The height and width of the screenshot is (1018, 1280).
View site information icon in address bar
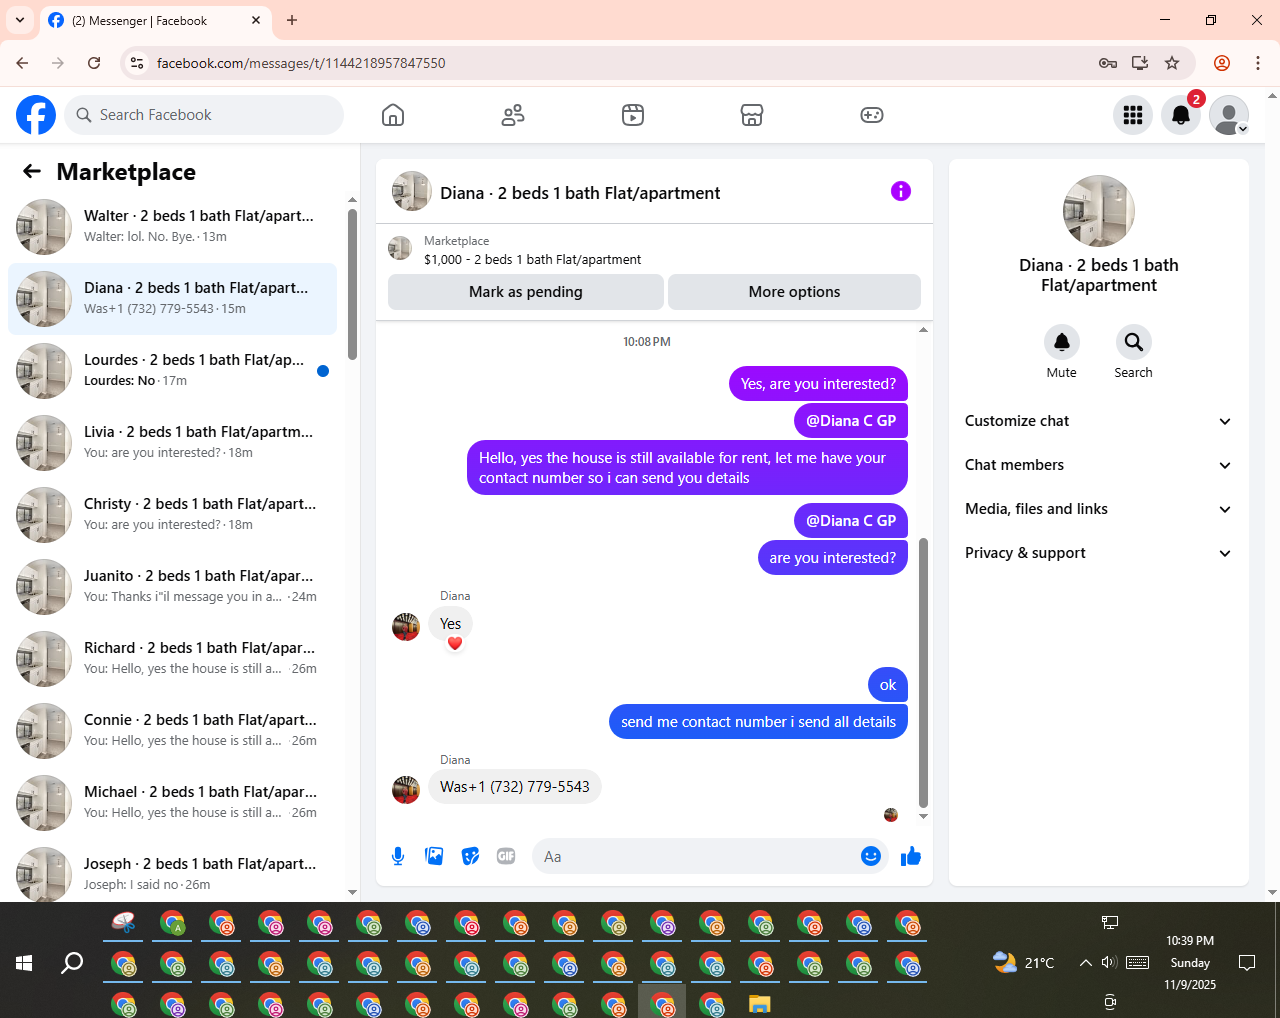(138, 63)
